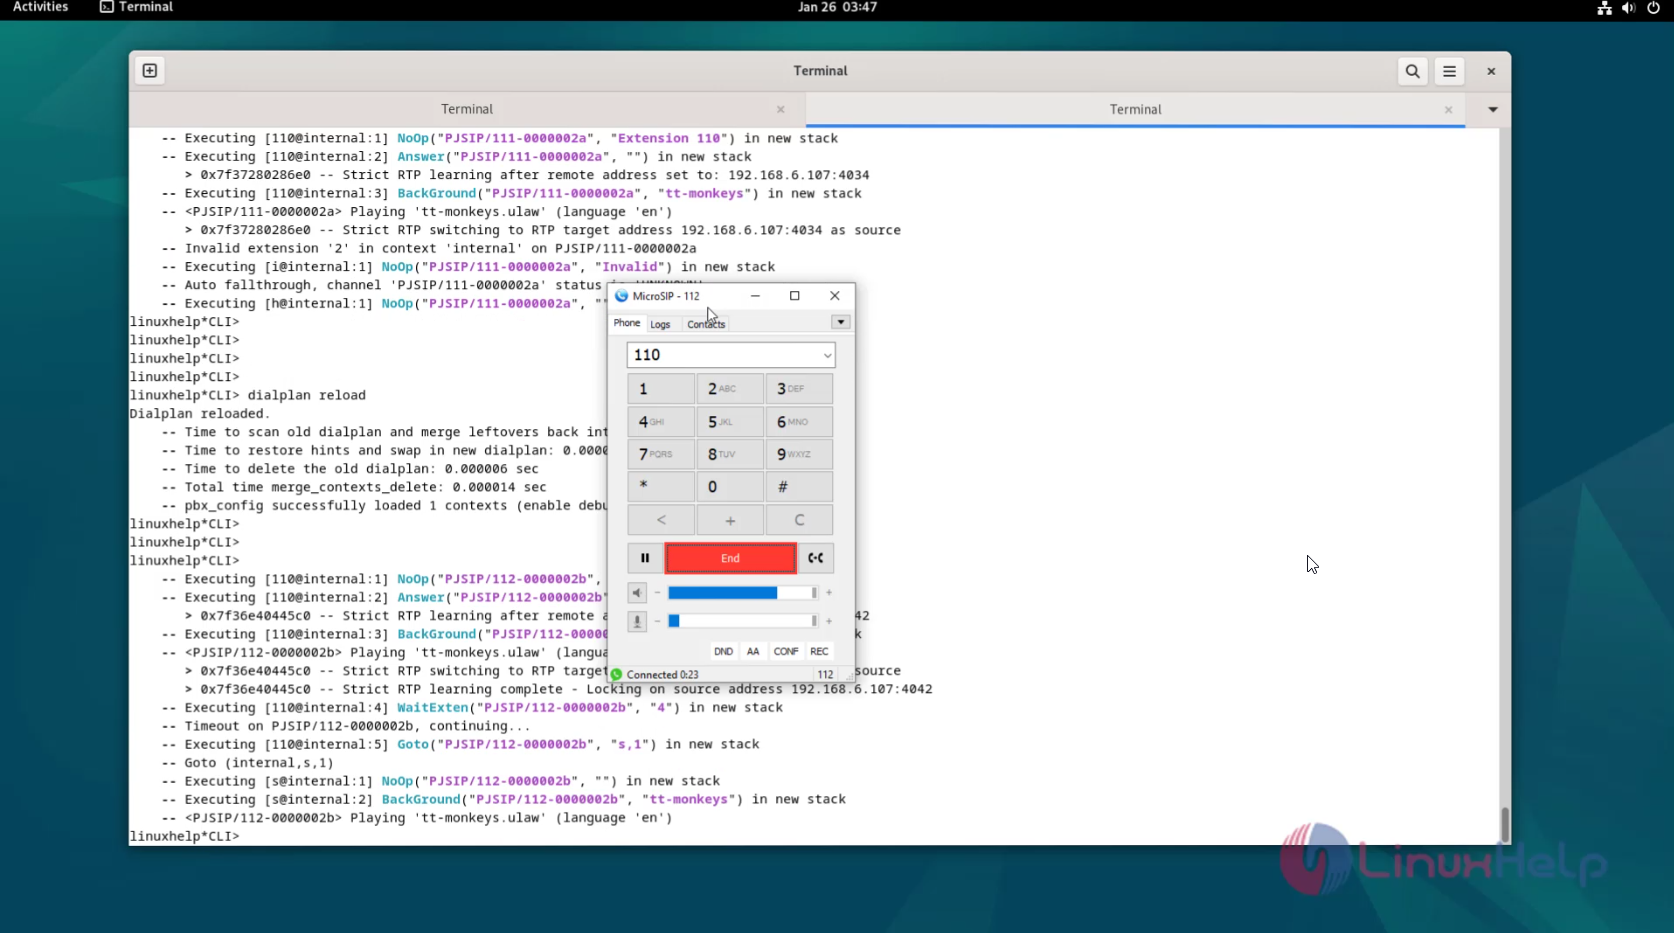Open new terminal tab icon
The width and height of the screenshot is (1674, 933).
150,71
